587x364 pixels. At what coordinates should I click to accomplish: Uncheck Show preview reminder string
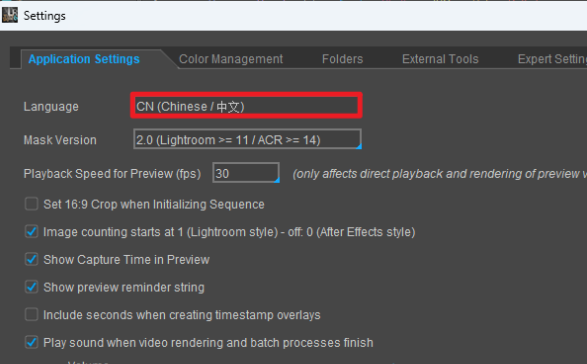(x=31, y=287)
